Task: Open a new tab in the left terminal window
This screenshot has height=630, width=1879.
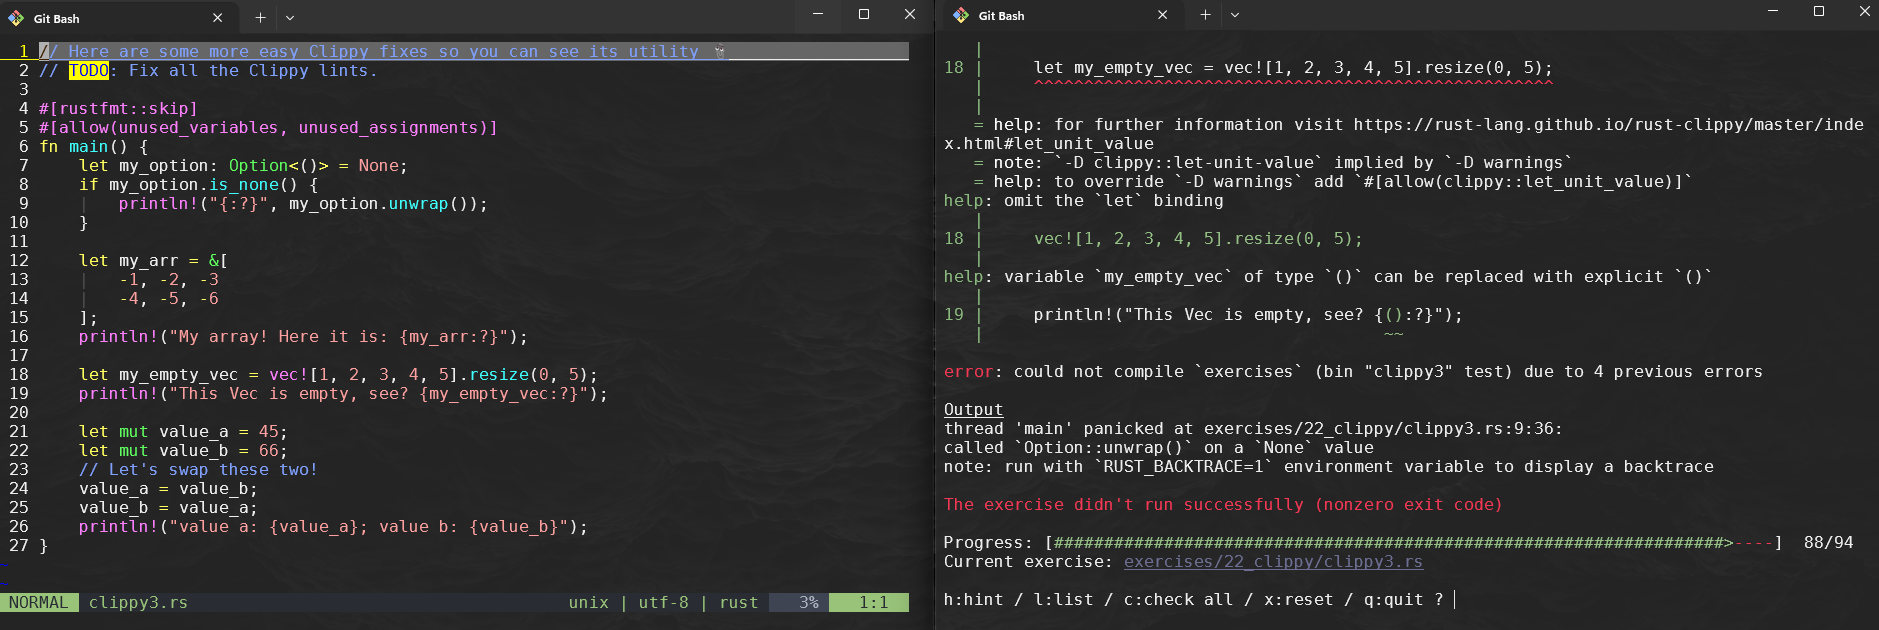Action: click(x=260, y=18)
